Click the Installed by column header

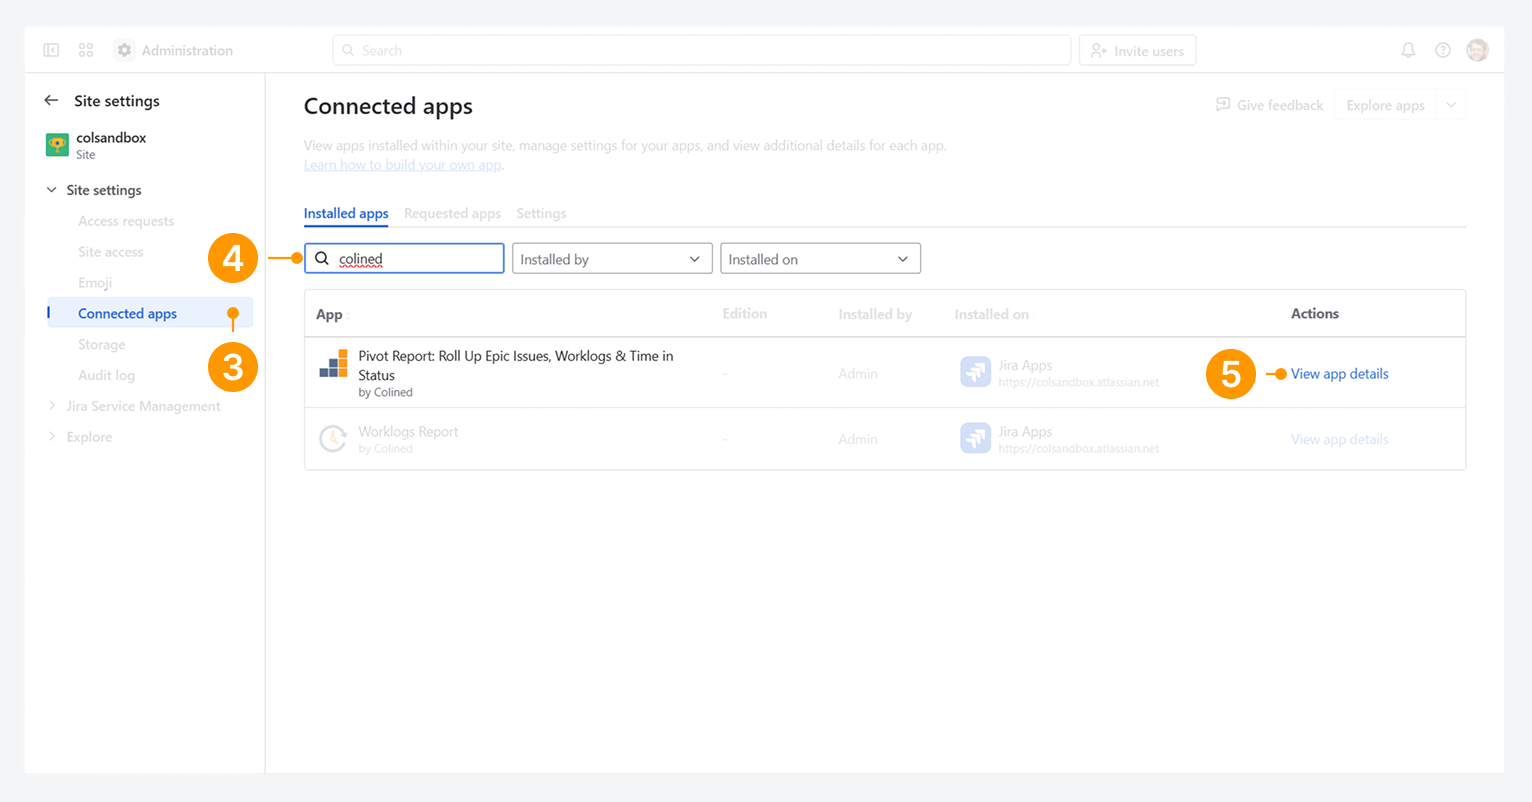click(875, 314)
